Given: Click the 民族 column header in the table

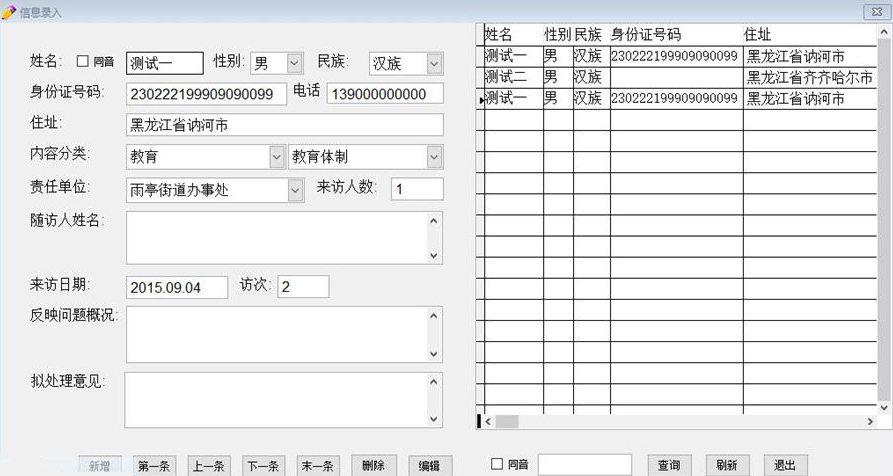Looking at the screenshot, I should coord(591,35).
